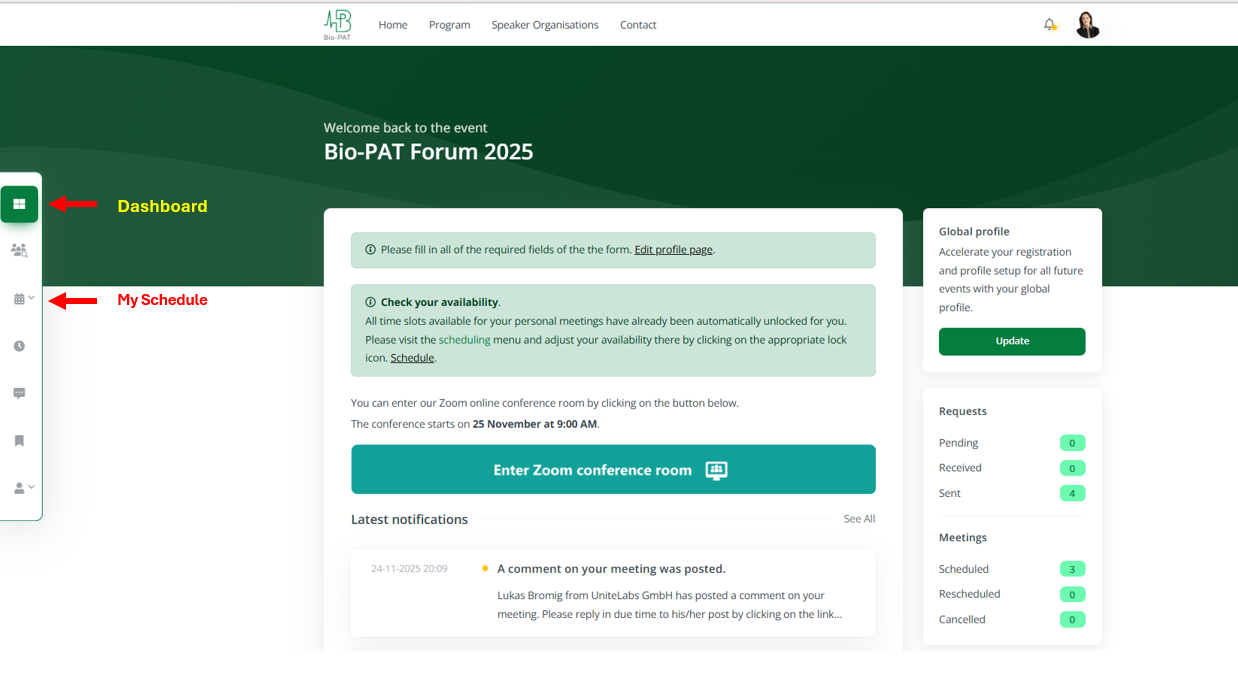Open Speaker Organisations page
Image resolution: width=1238 pixels, height=674 pixels.
click(544, 25)
